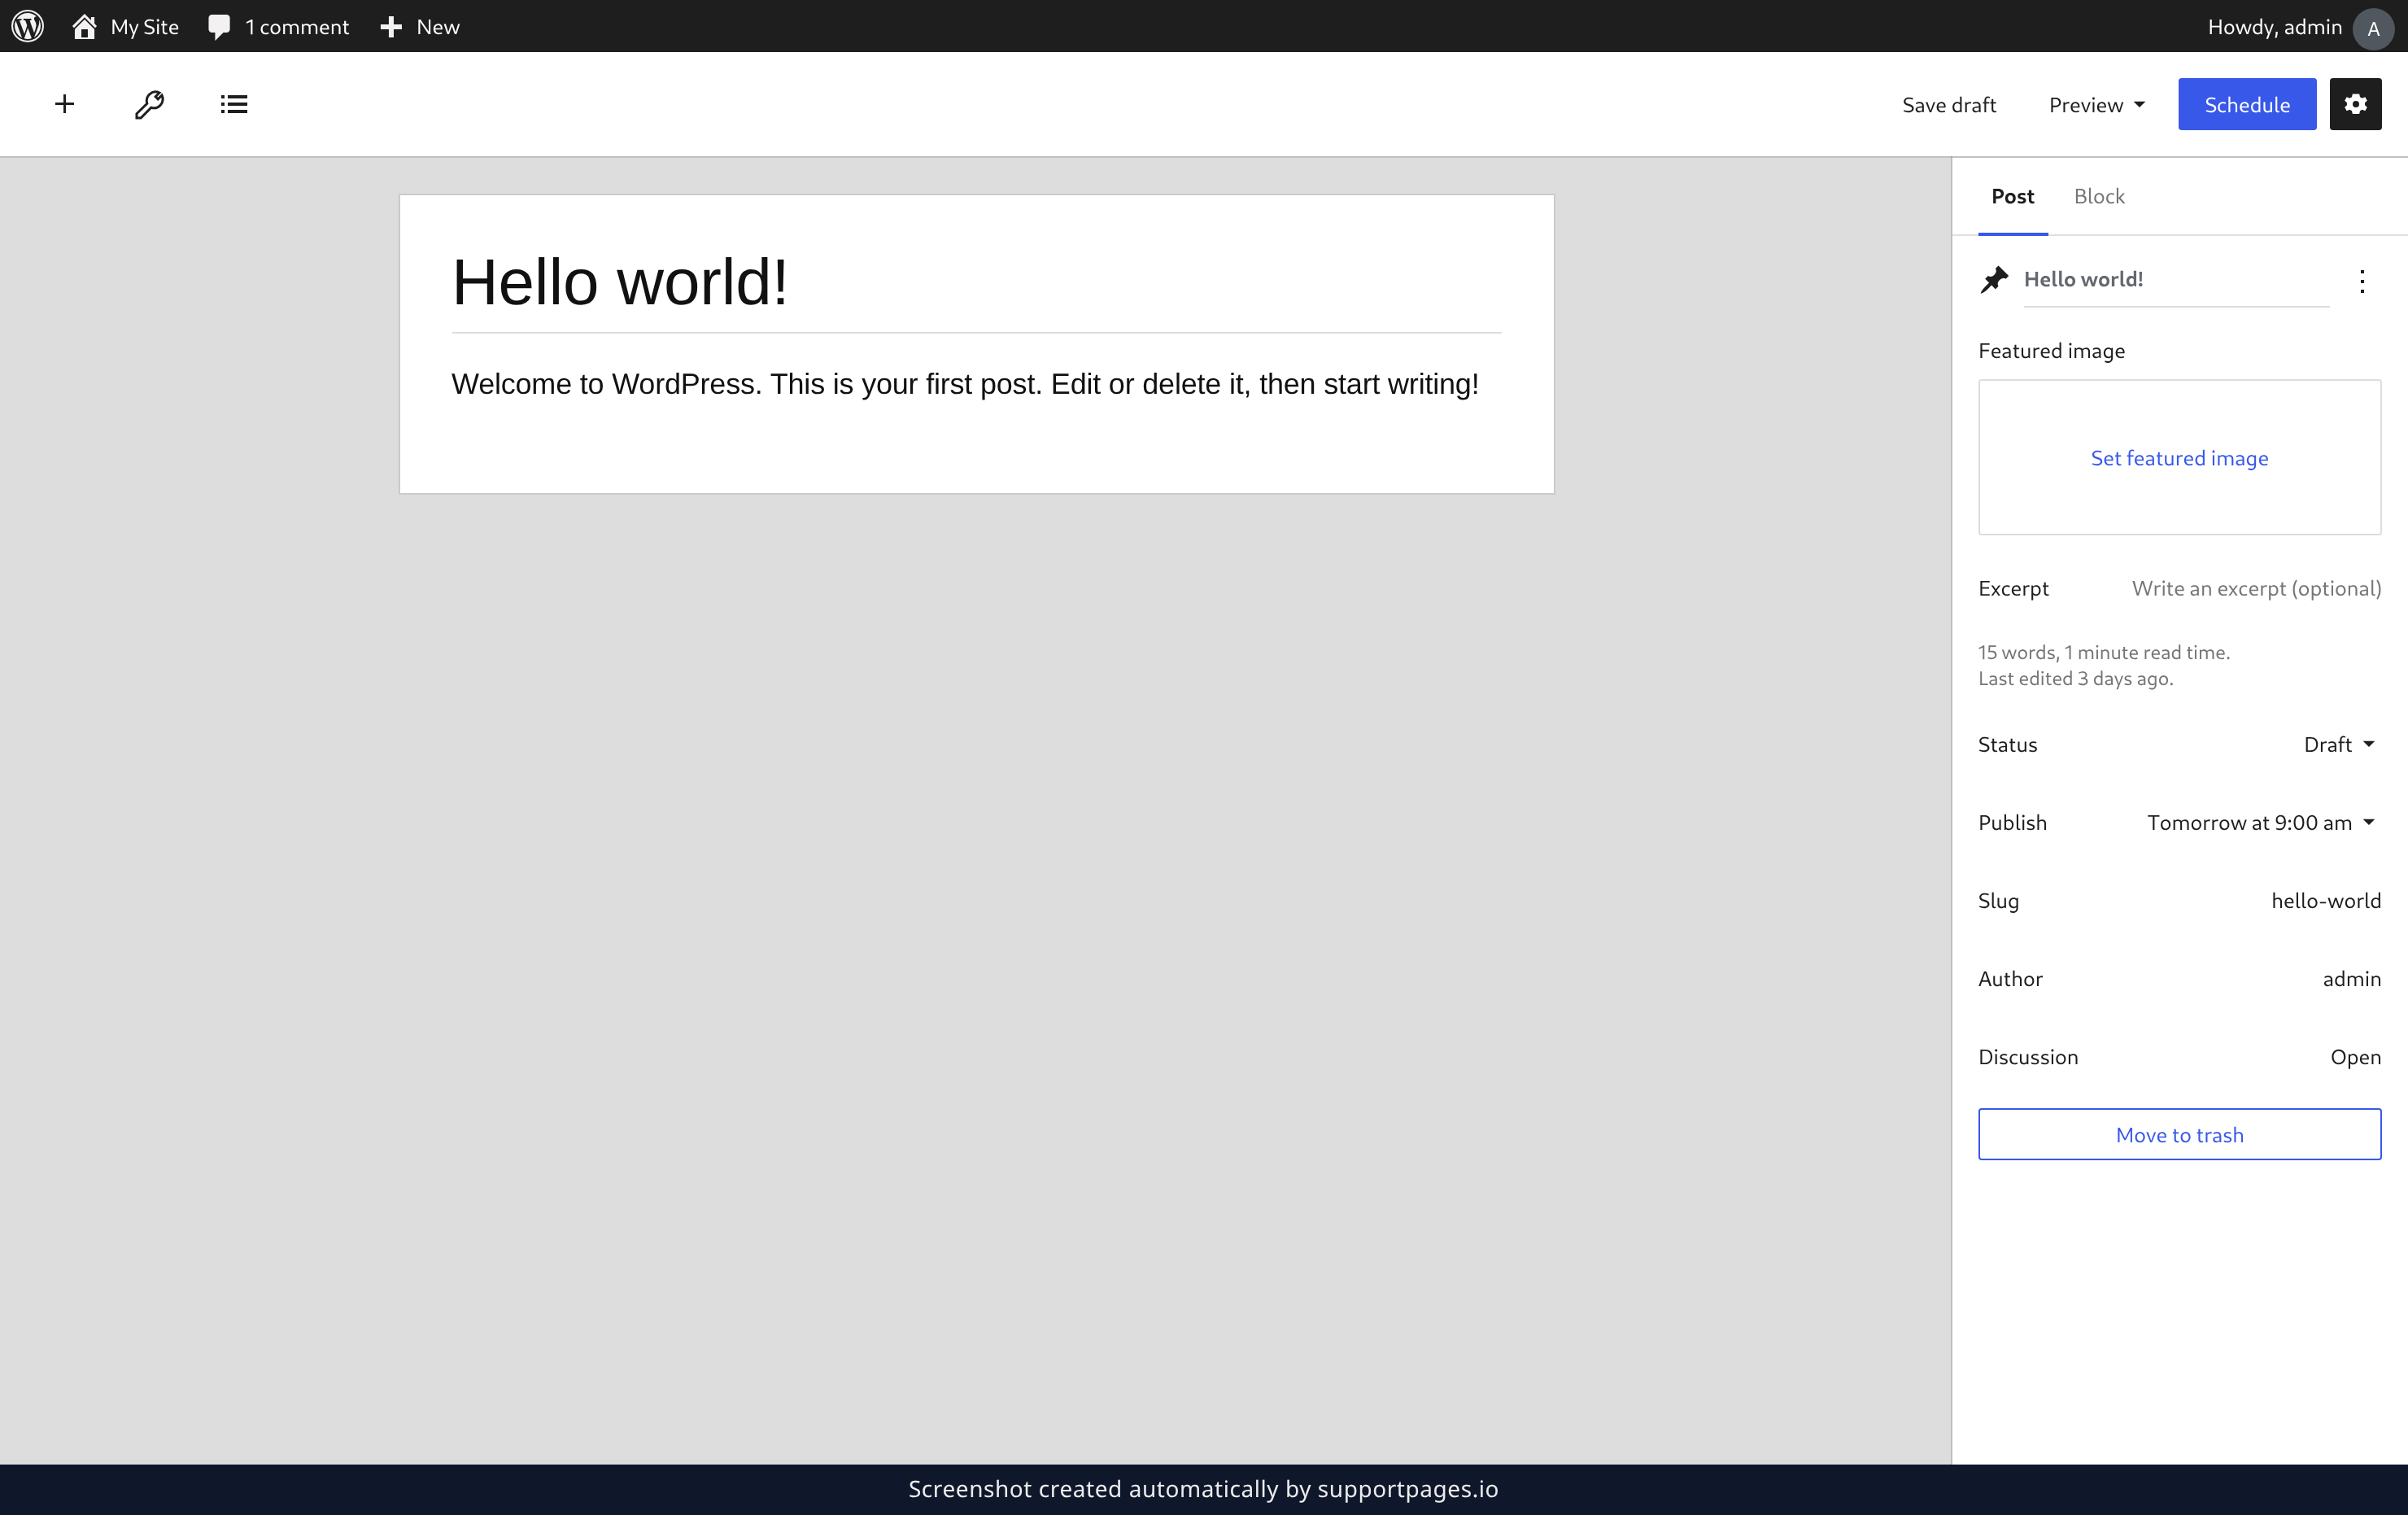2408x1515 pixels.
Task: Click the pin icon beside Hello world!
Action: click(1994, 280)
